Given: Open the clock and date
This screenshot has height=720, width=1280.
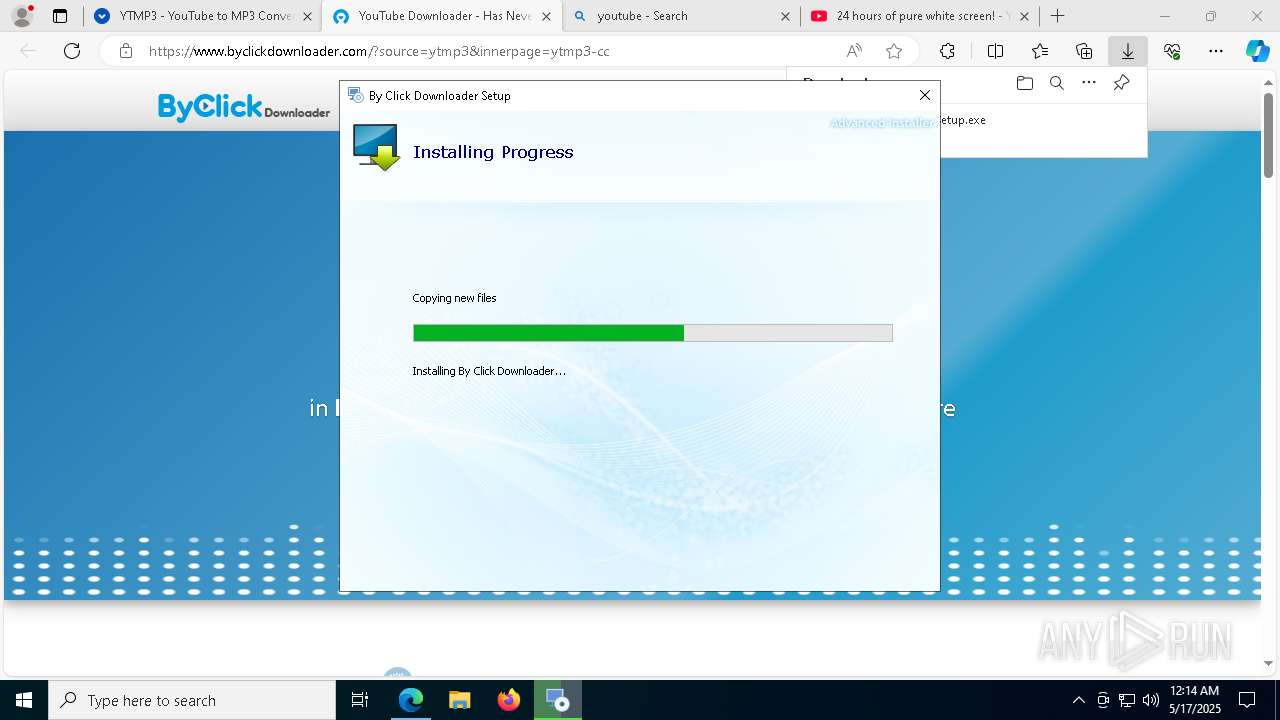Looking at the screenshot, I should (x=1195, y=700).
